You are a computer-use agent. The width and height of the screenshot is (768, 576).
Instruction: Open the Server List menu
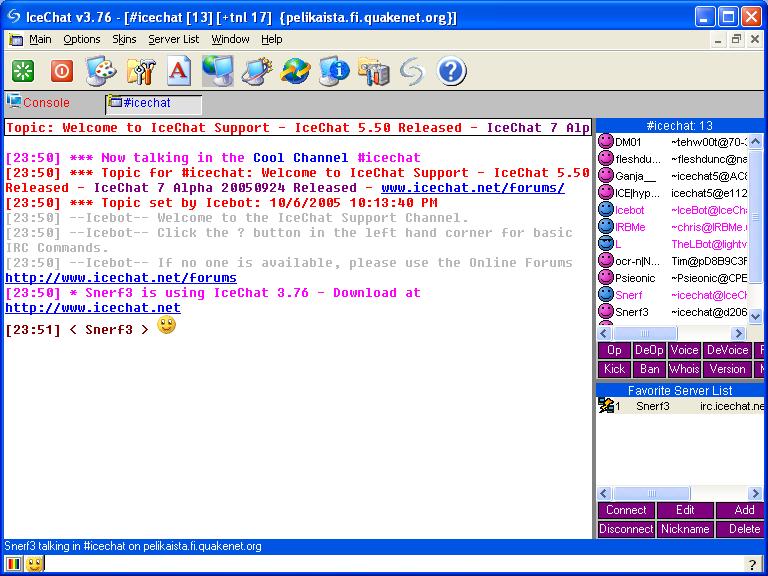coord(174,39)
